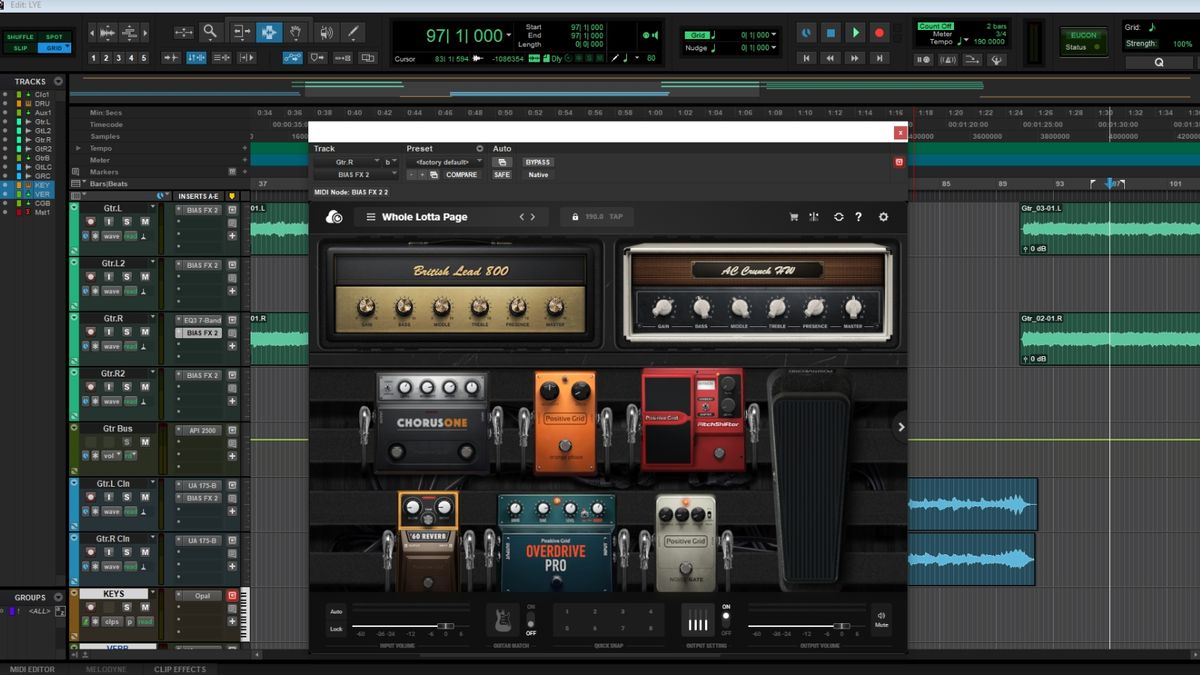Click the COMPARE button
This screenshot has height=675, width=1200.
tap(460, 175)
